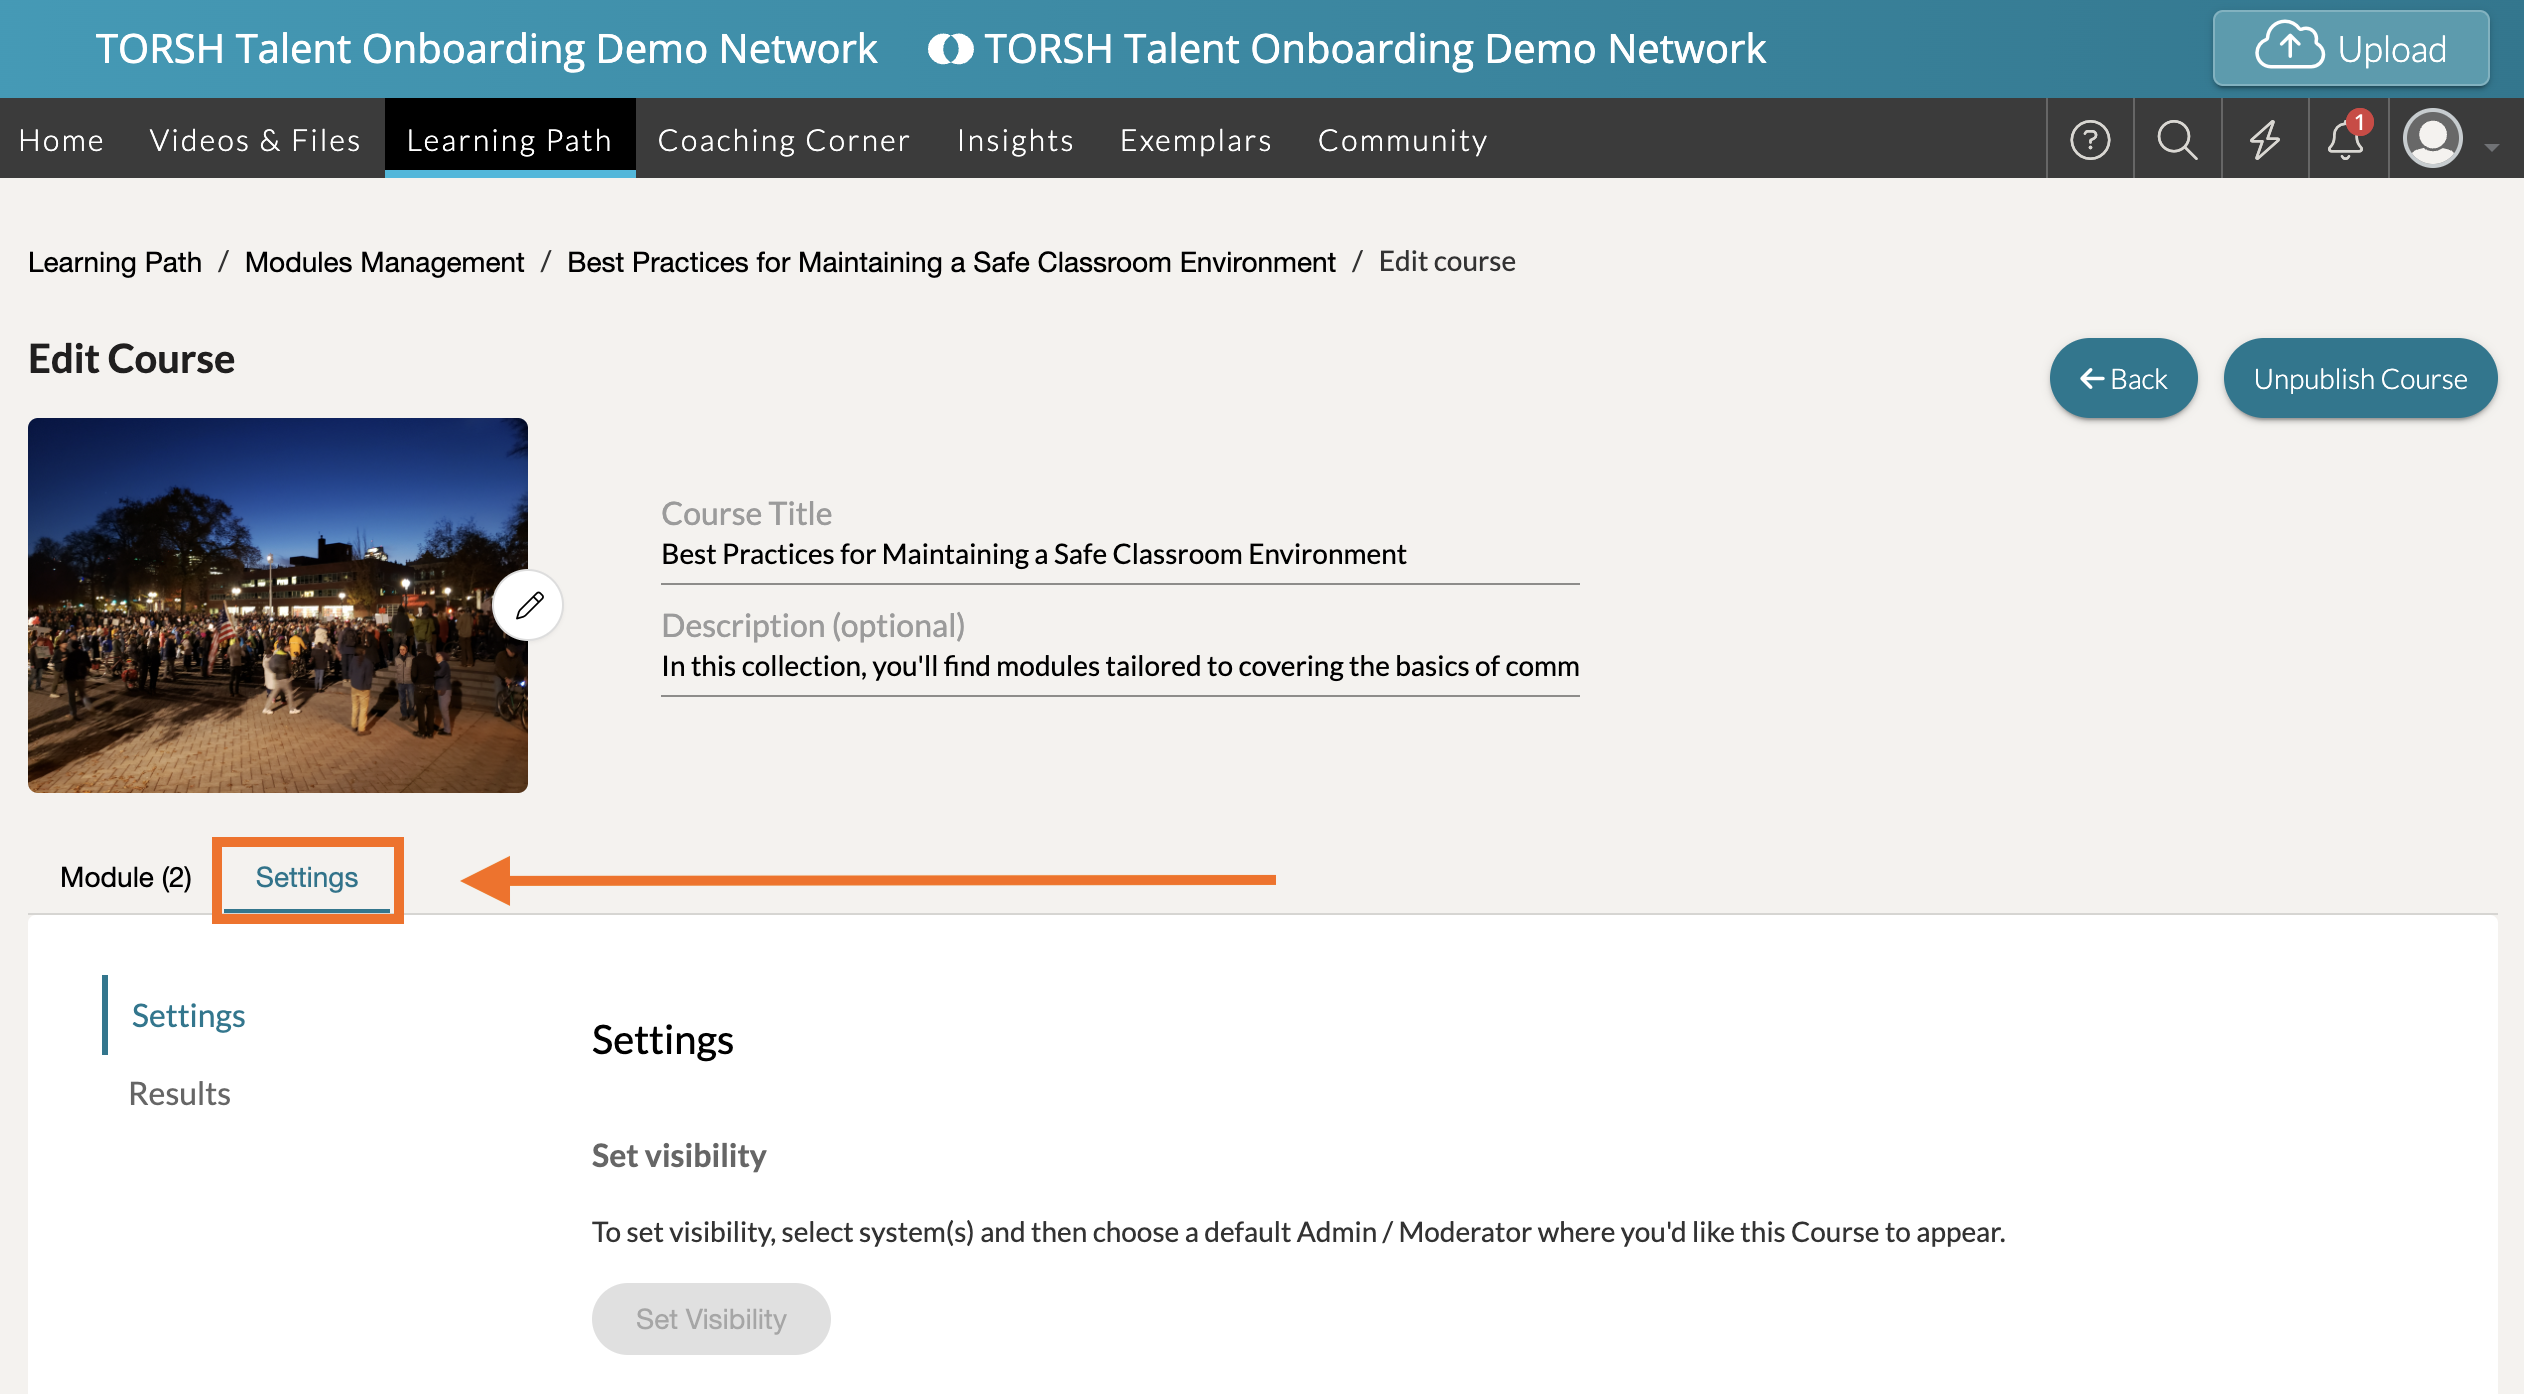Click the Back button
Image resolution: width=2524 pixels, height=1394 pixels.
point(2123,379)
